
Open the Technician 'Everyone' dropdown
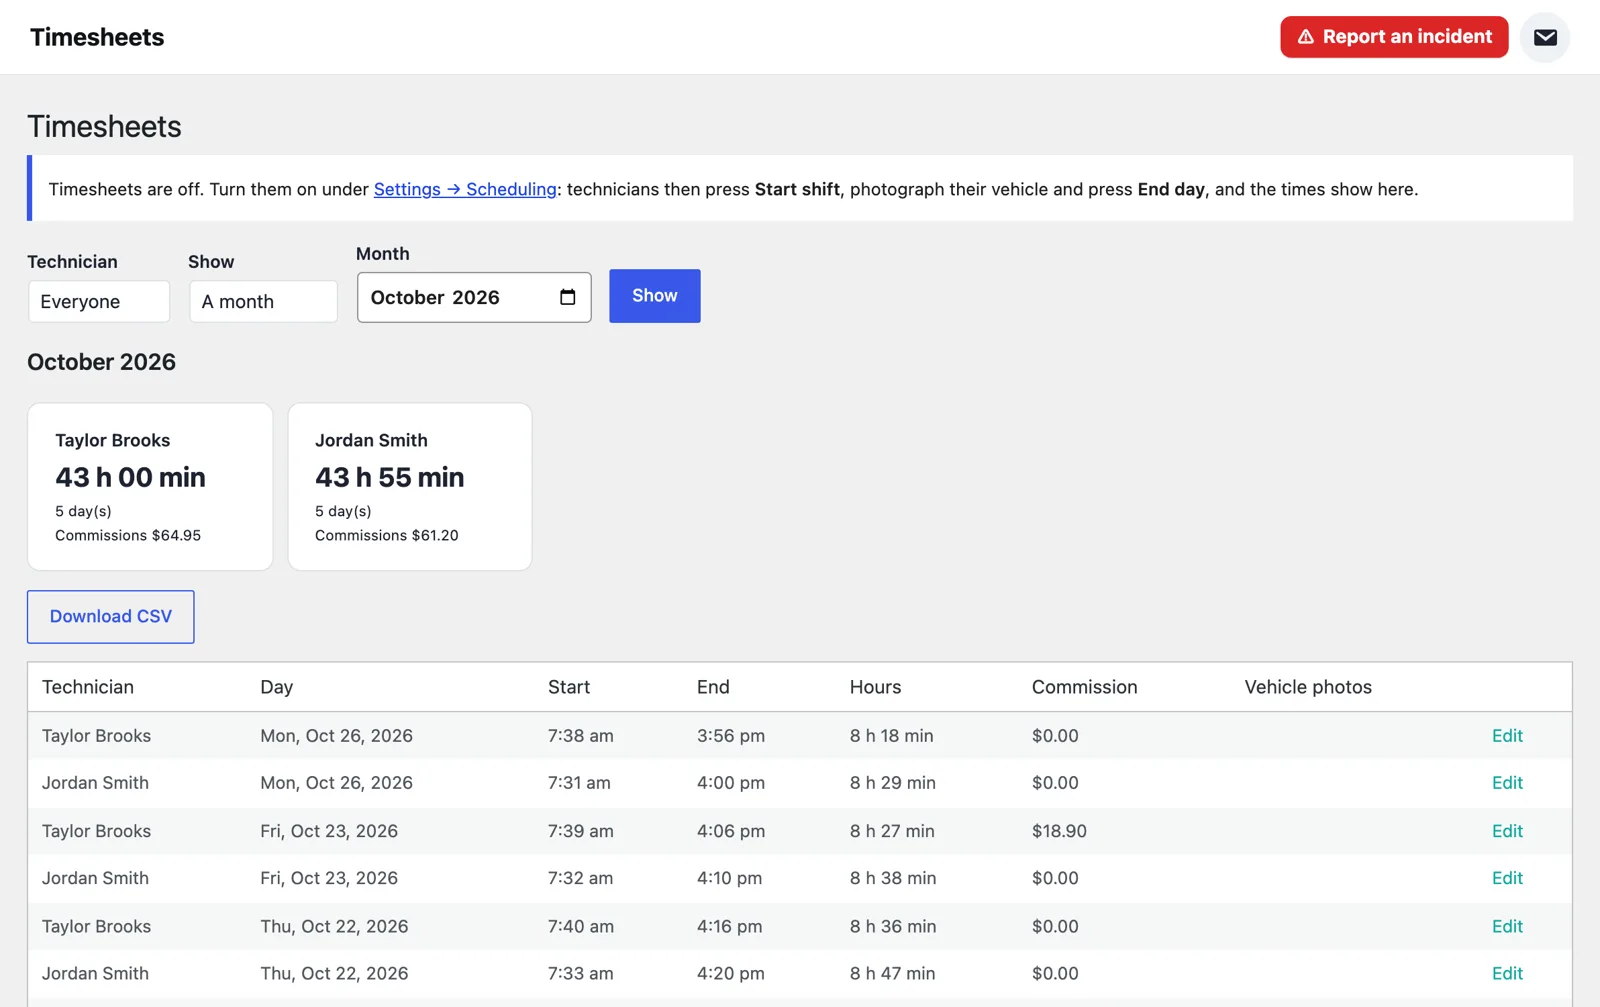[x=99, y=301]
